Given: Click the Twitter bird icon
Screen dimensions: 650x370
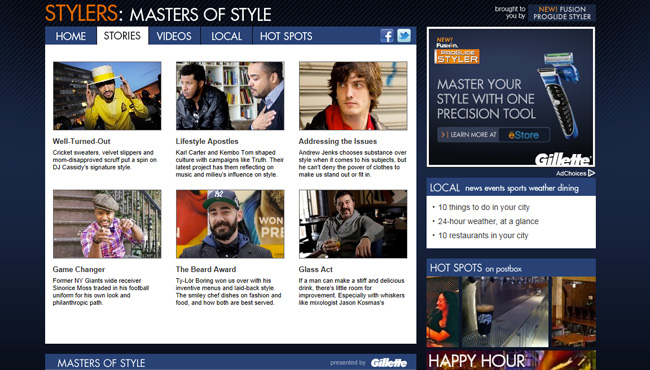Looking at the screenshot, I should [x=404, y=36].
